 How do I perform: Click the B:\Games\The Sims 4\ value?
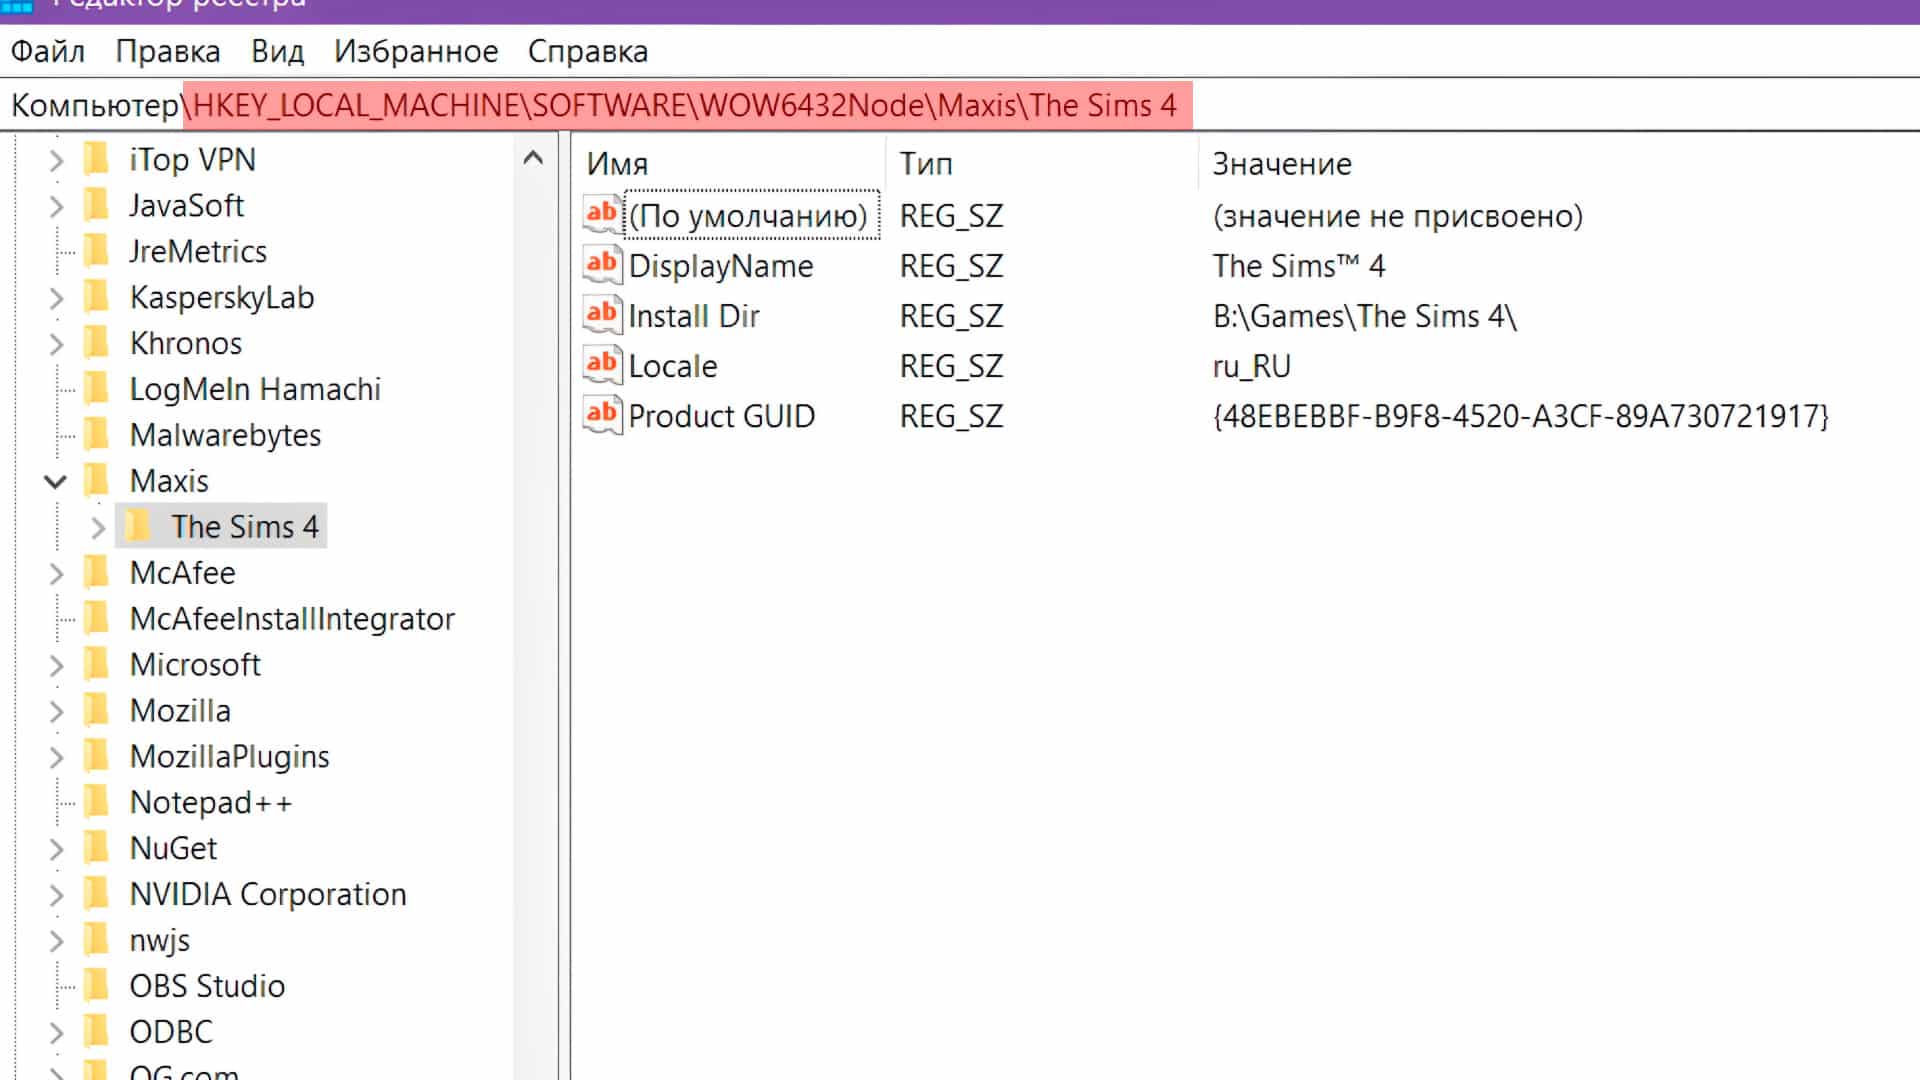pos(1365,316)
